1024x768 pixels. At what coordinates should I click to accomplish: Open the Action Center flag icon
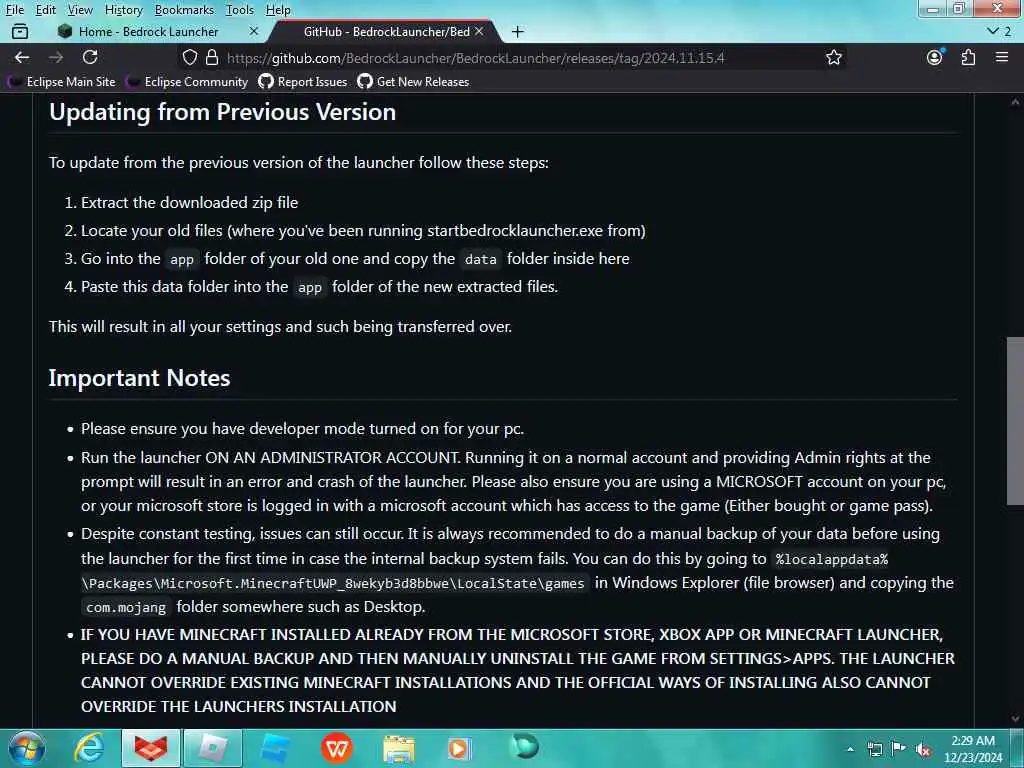[x=899, y=749]
